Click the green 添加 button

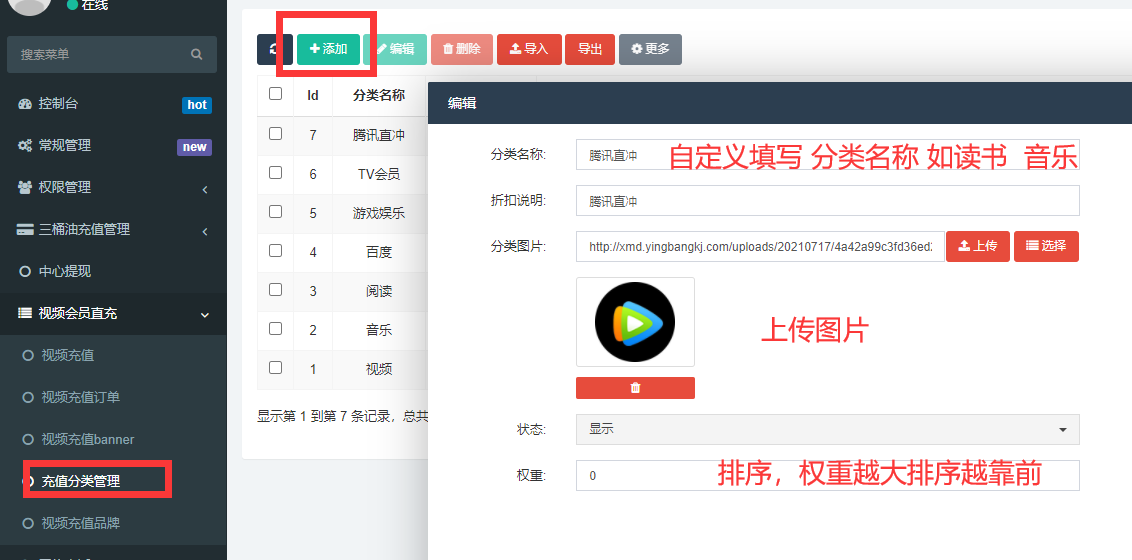tap(328, 49)
